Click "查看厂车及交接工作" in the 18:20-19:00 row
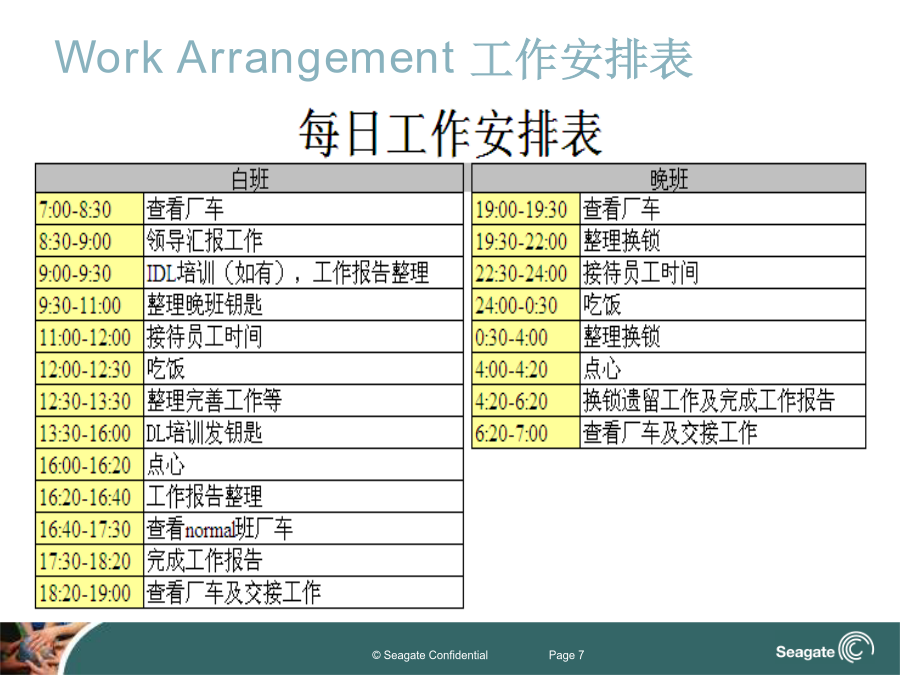 pos(303,593)
